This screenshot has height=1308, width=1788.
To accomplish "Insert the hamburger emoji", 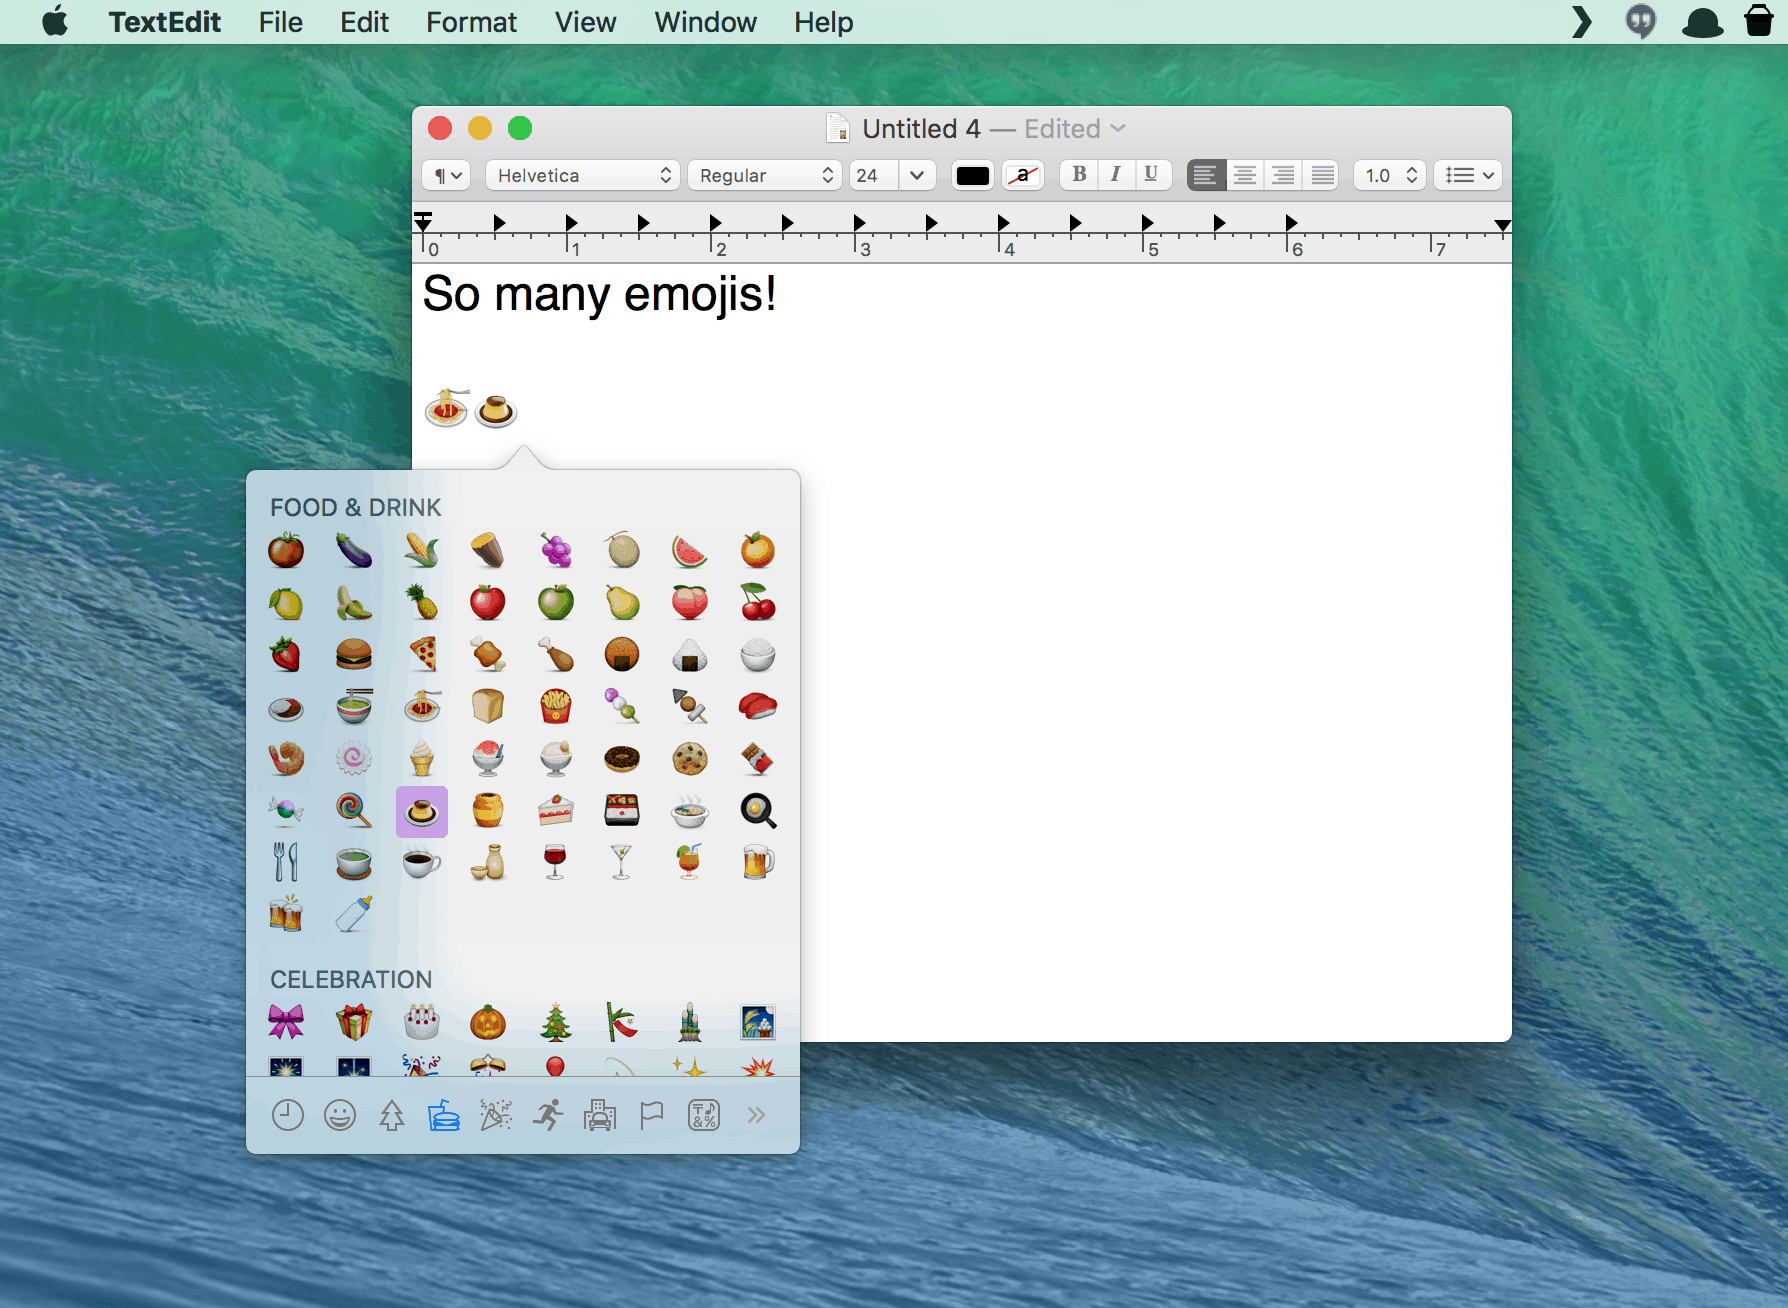I will pyautogui.click(x=354, y=655).
